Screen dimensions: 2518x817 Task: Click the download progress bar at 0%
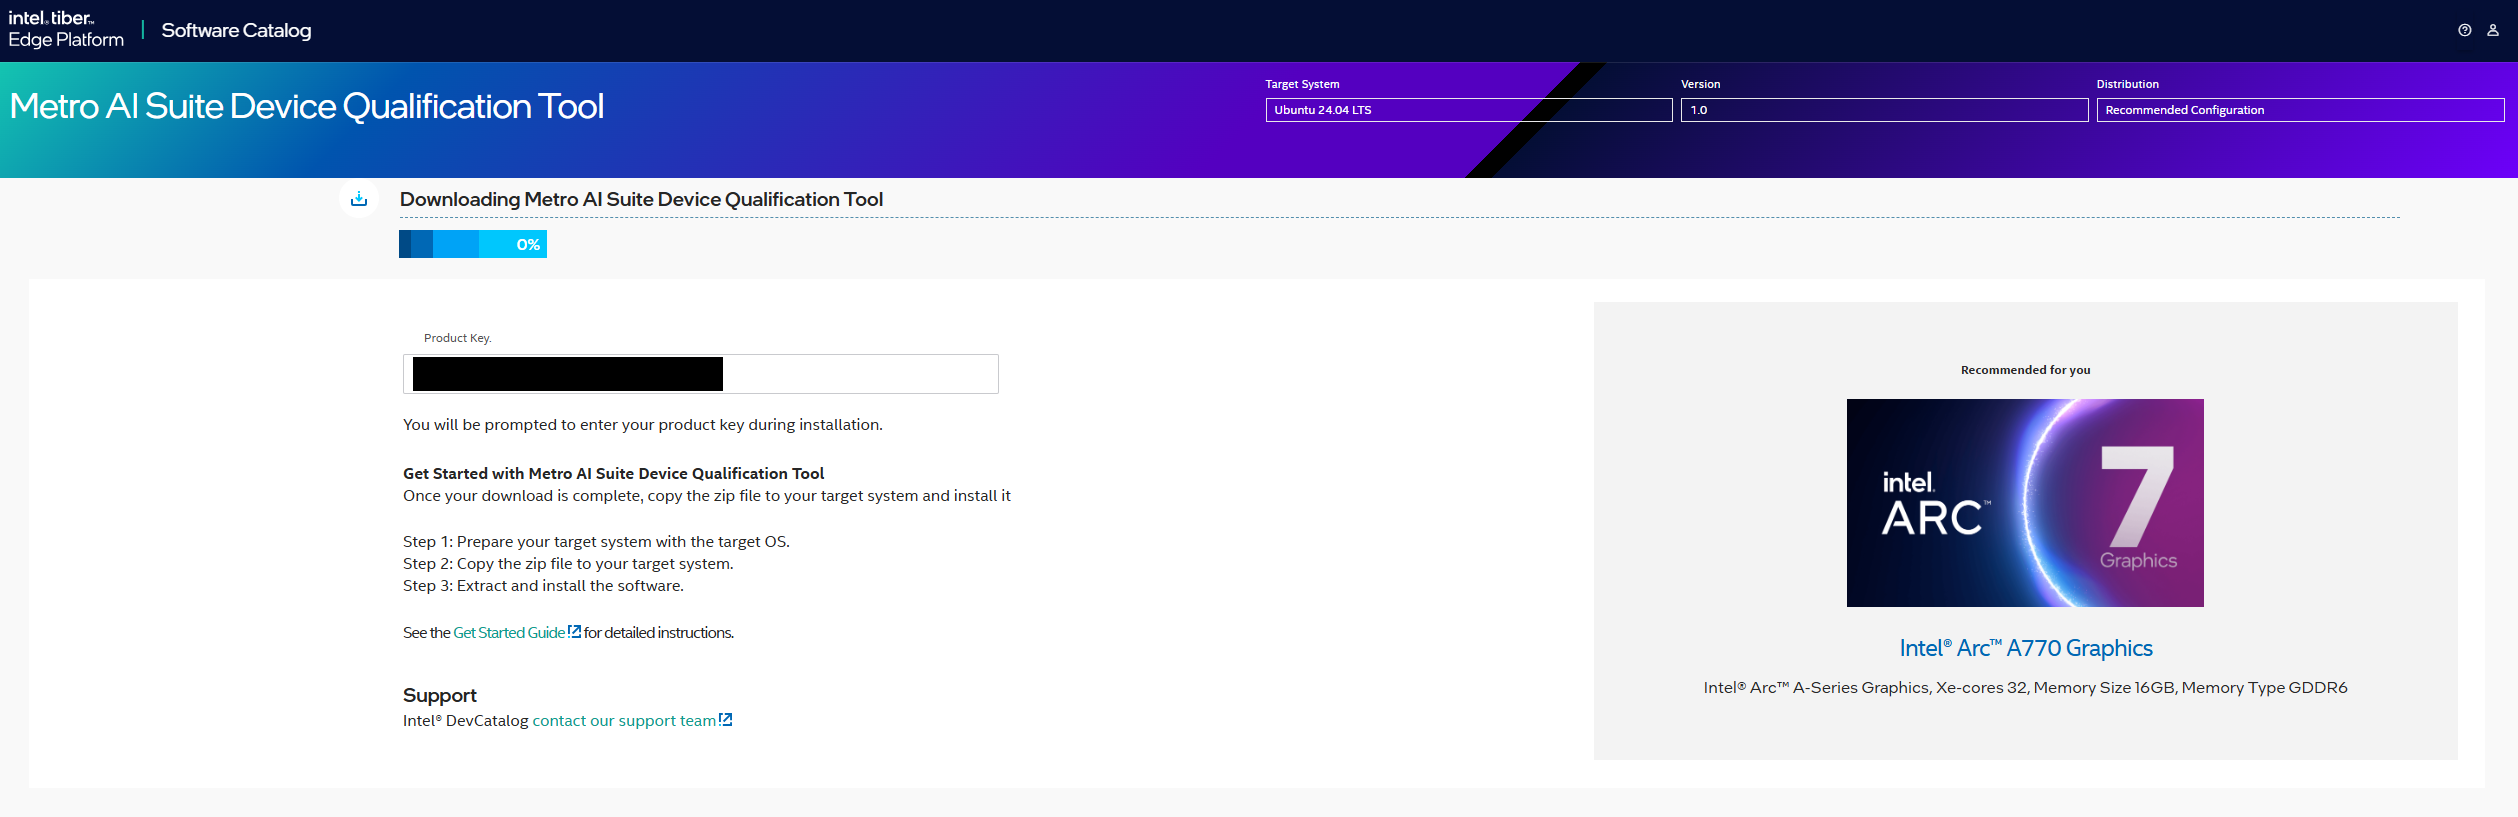click(473, 244)
